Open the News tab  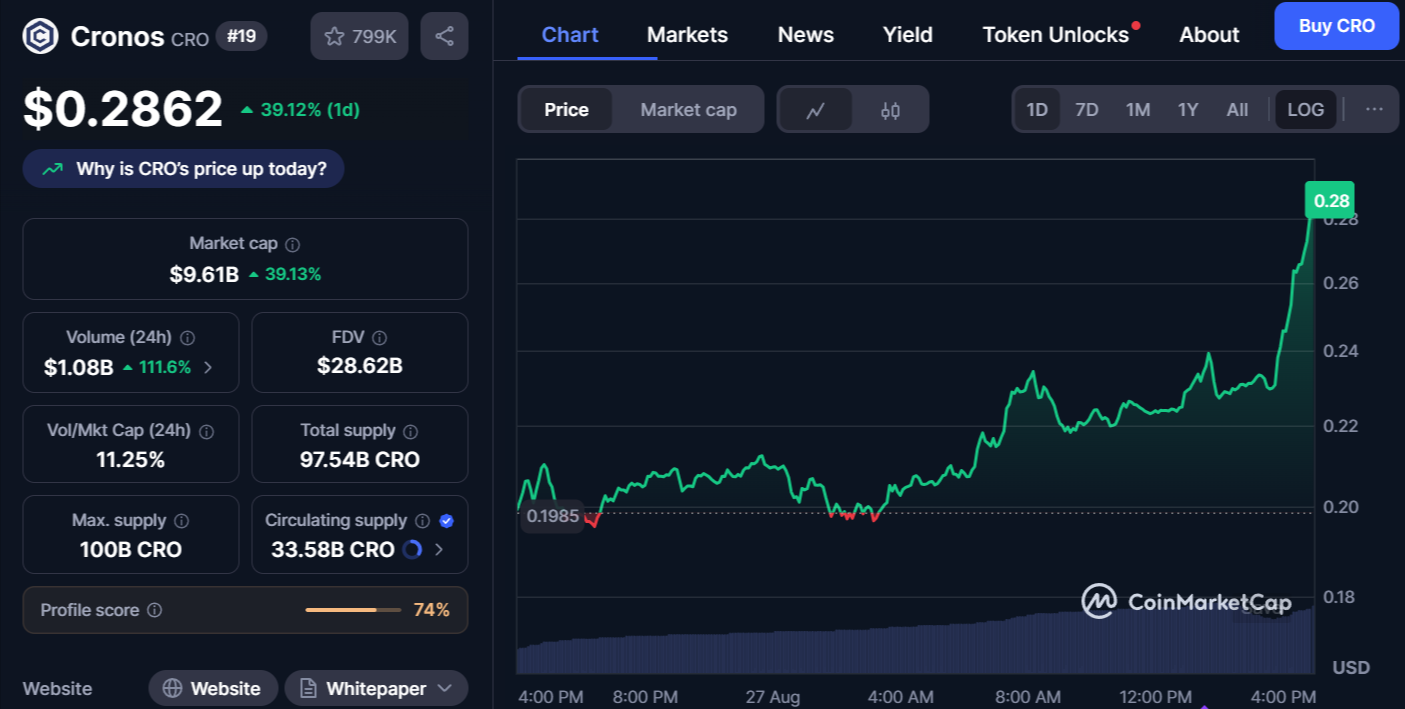pyautogui.click(x=806, y=34)
